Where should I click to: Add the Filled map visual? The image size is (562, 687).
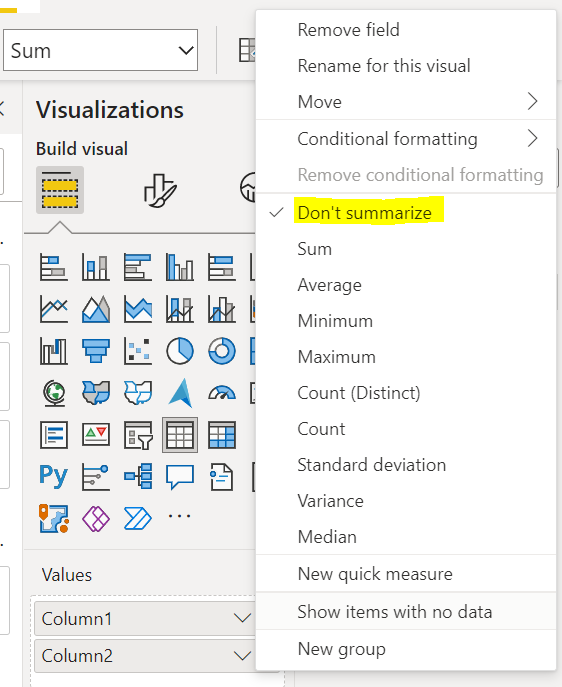coord(95,393)
